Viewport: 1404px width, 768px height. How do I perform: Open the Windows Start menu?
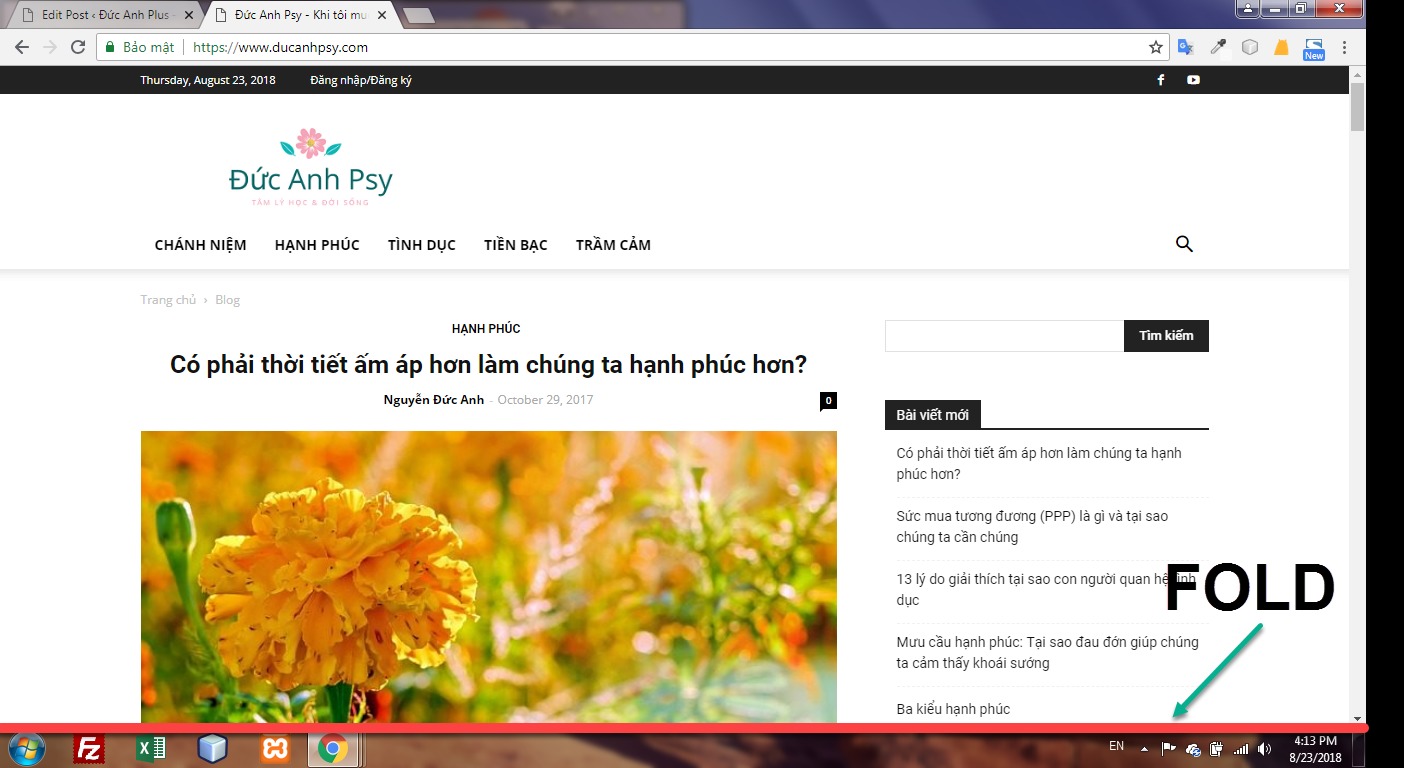(x=26, y=747)
